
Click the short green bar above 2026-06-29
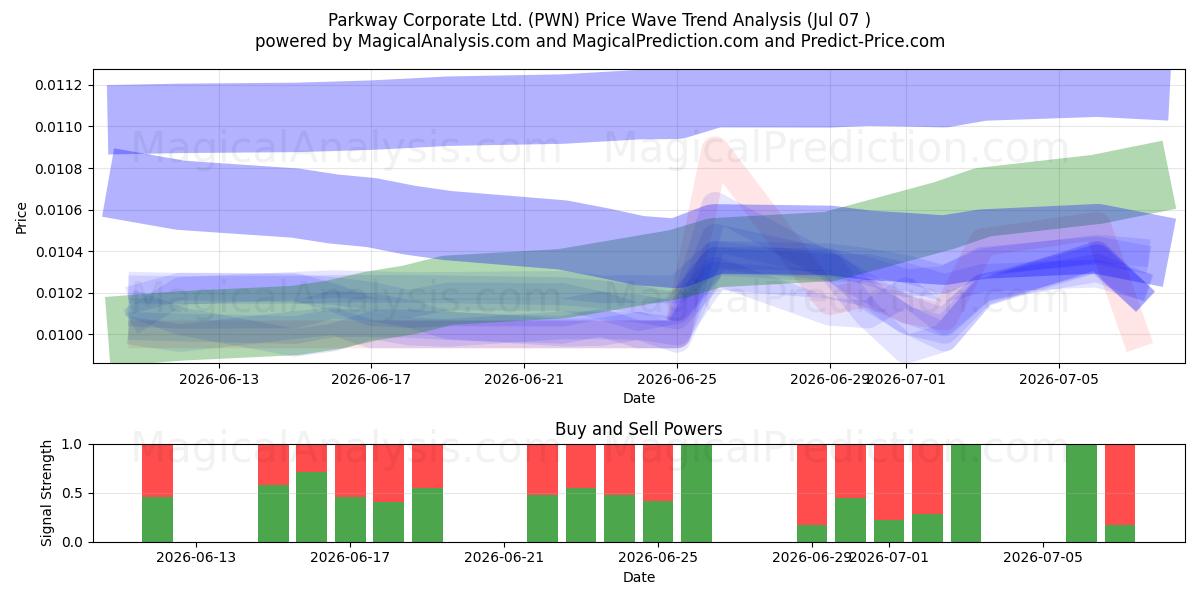812,533
